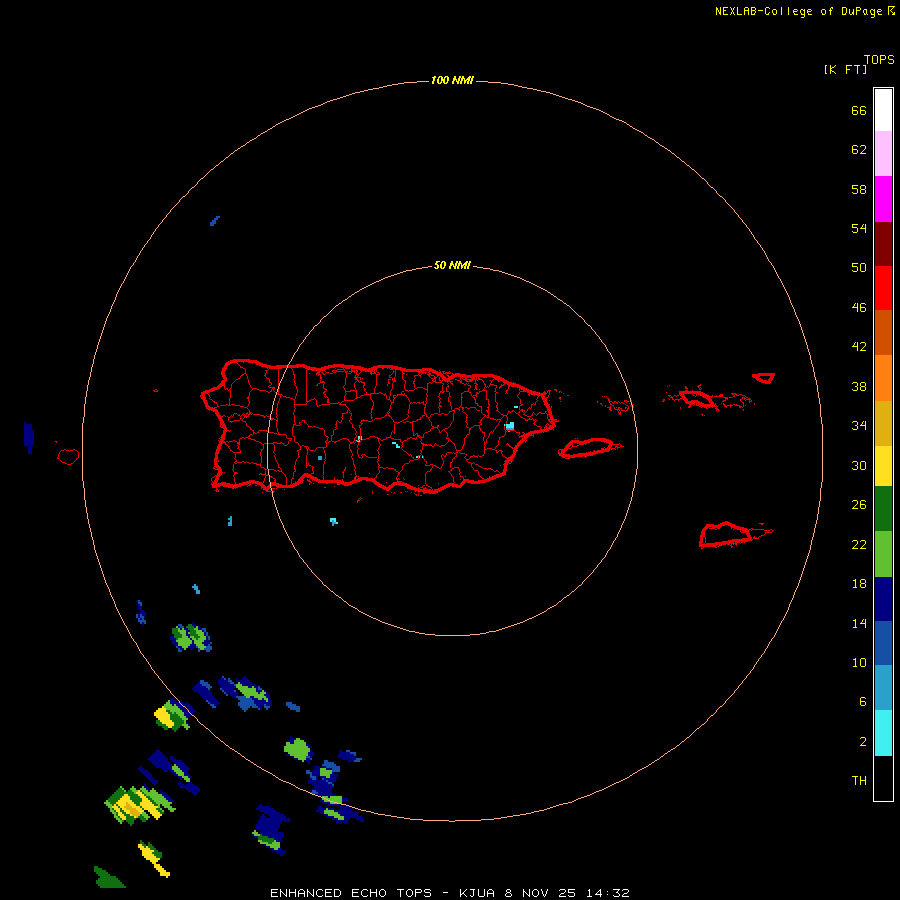Click the '50 NMI' range ring label
The image size is (900, 900).
pyautogui.click(x=452, y=265)
